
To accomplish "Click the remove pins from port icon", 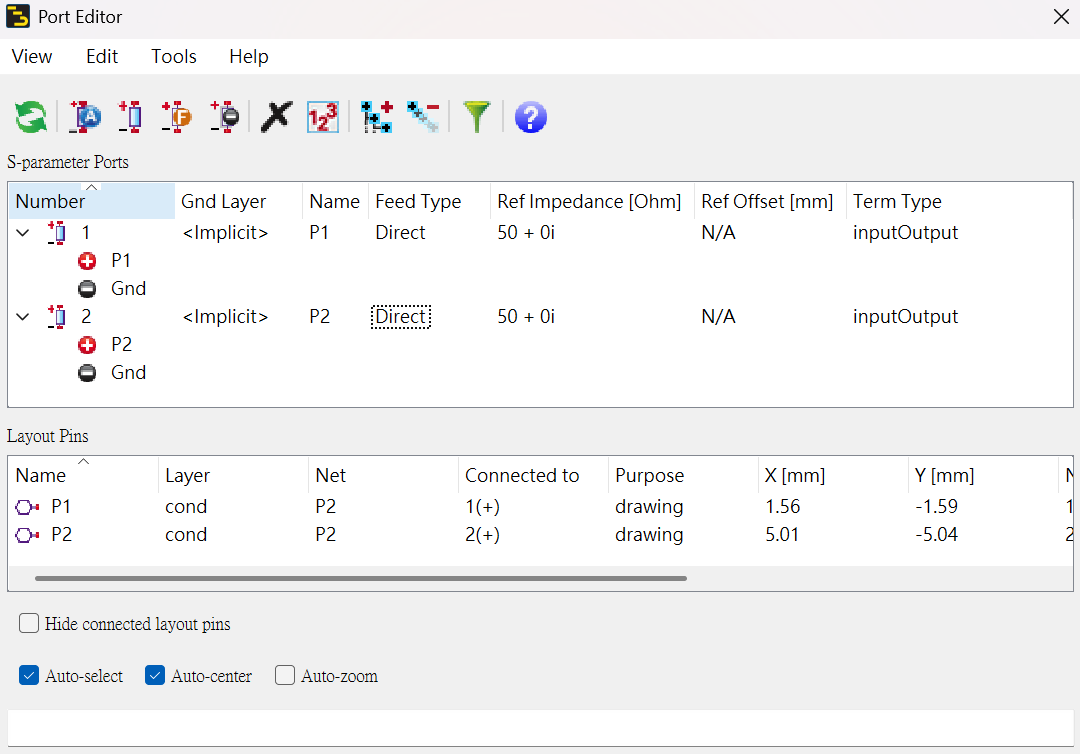I will [423, 116].
